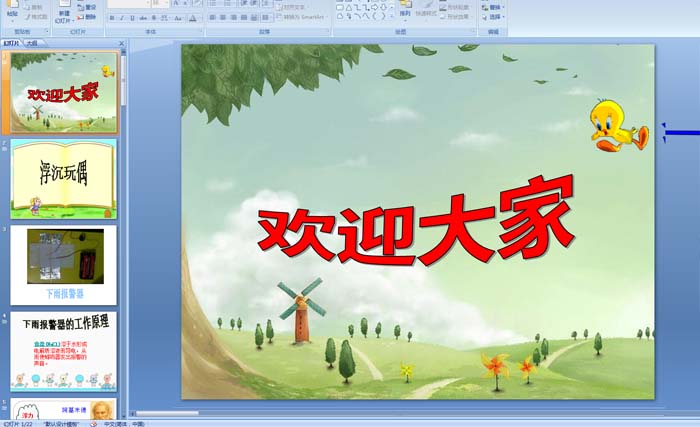Click the thumbnail pane scroll down arrow
The image size is (700, 427).
[124, 415]
